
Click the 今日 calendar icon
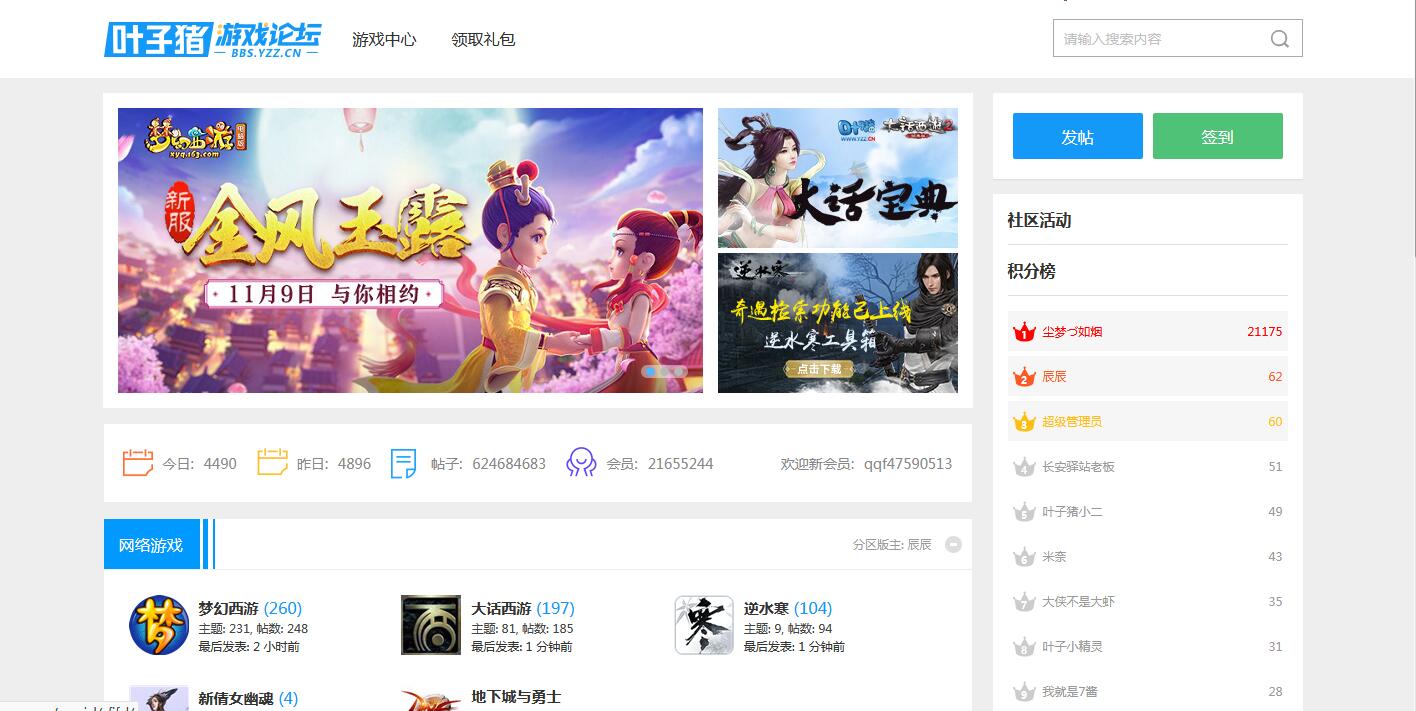click(x=138, y=463)
